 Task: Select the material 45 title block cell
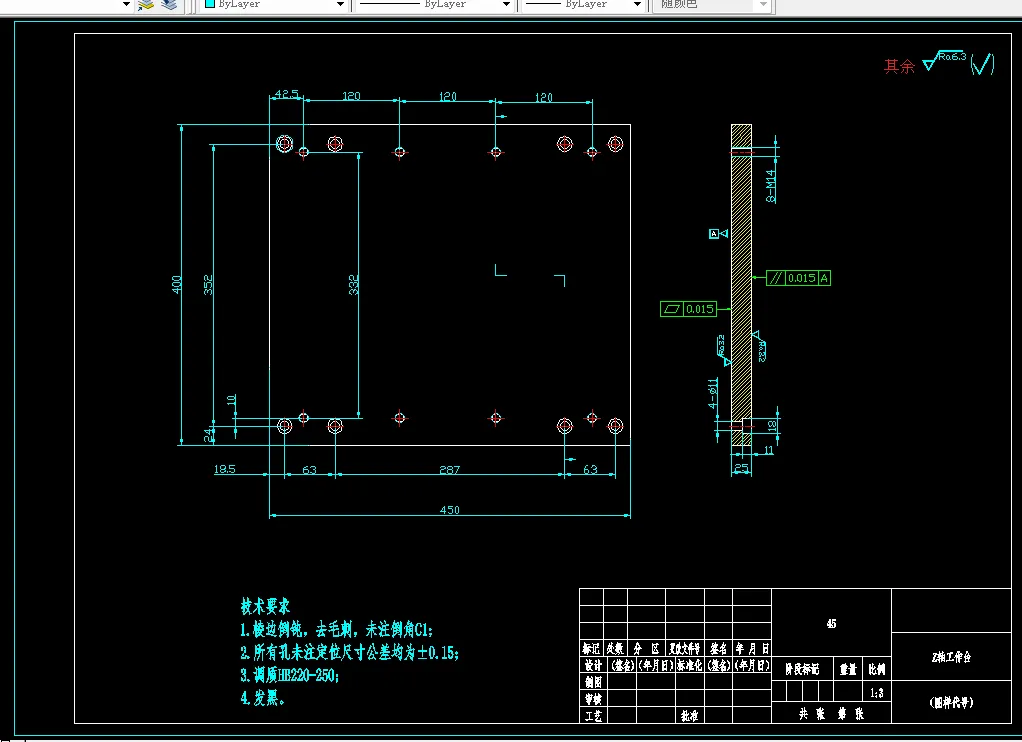click(831, 624)
